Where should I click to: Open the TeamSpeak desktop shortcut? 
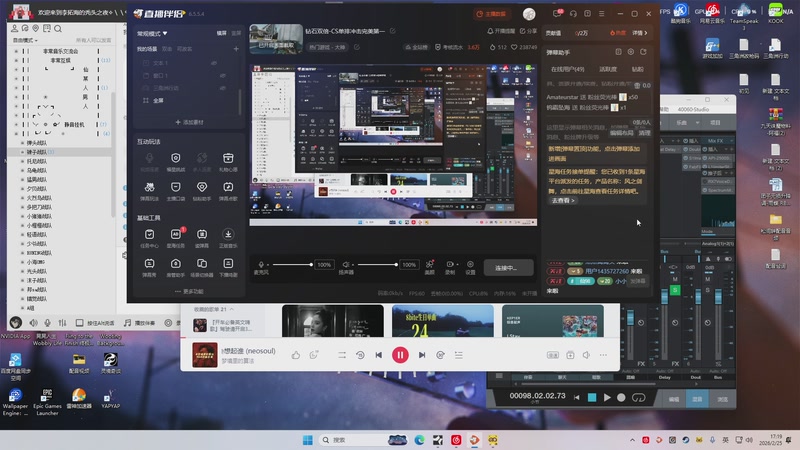tap(744, 15)
